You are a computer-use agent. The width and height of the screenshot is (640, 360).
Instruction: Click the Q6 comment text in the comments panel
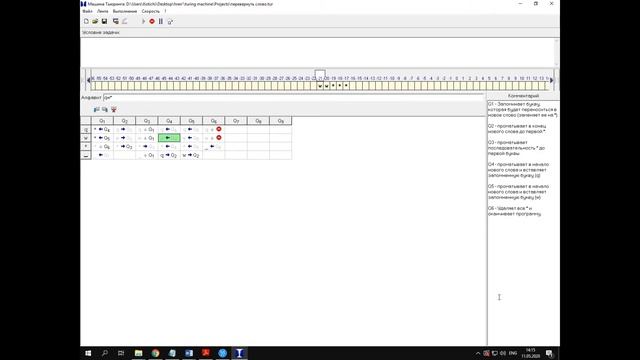[515, 211]
